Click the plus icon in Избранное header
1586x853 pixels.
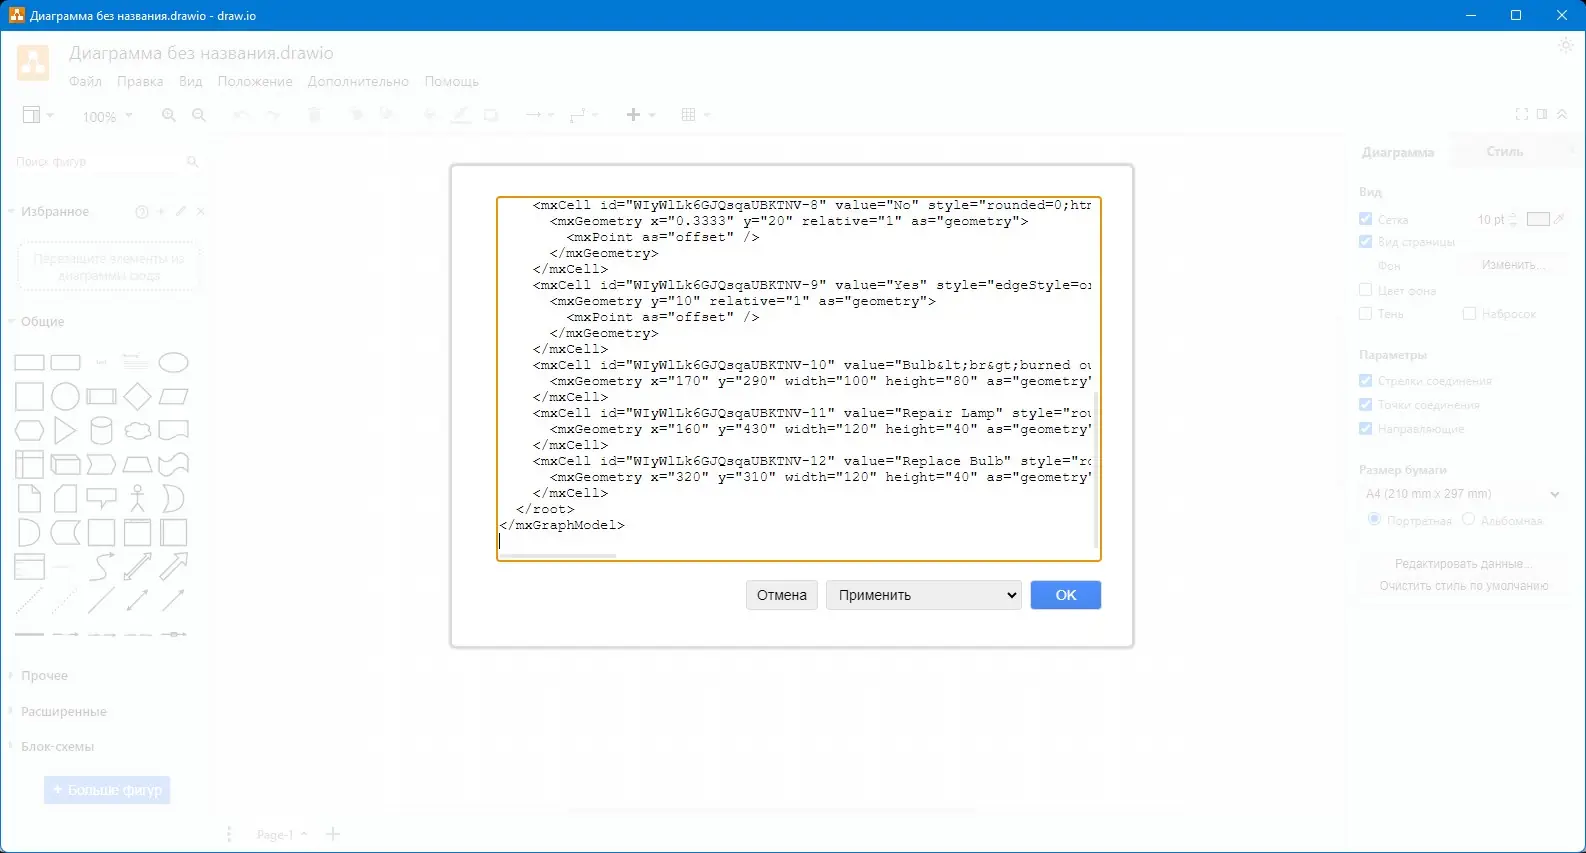[x=161, y=212]
